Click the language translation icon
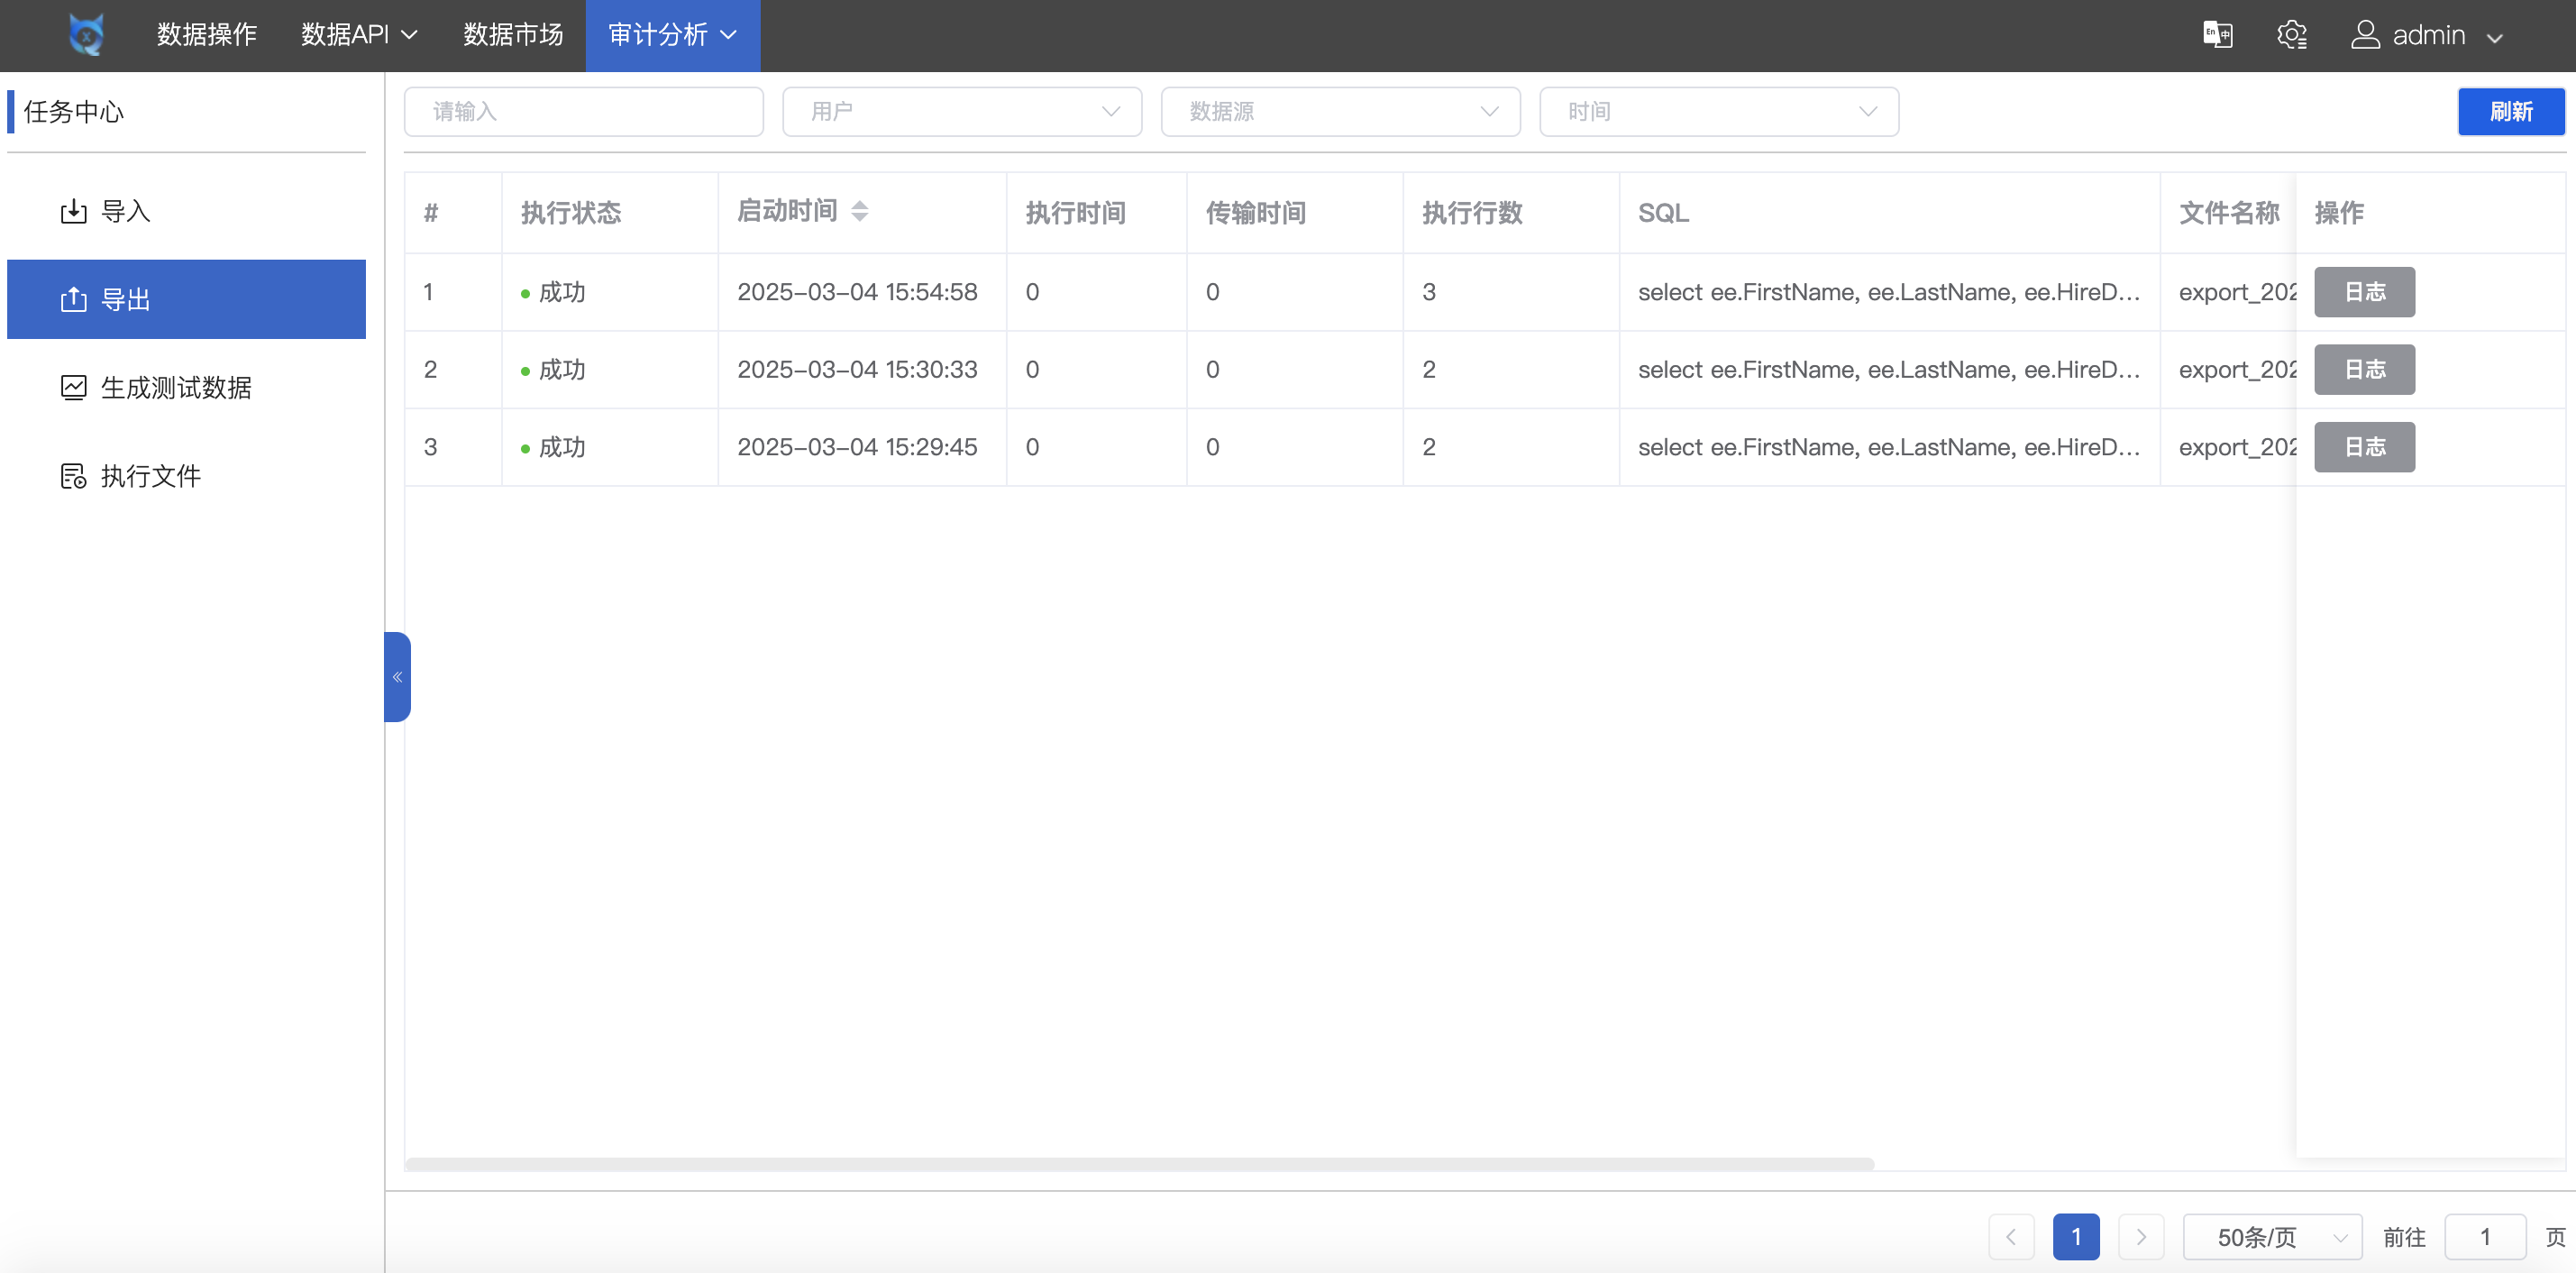This screenshot has height=1273, width=2576. pos(2217,35)
